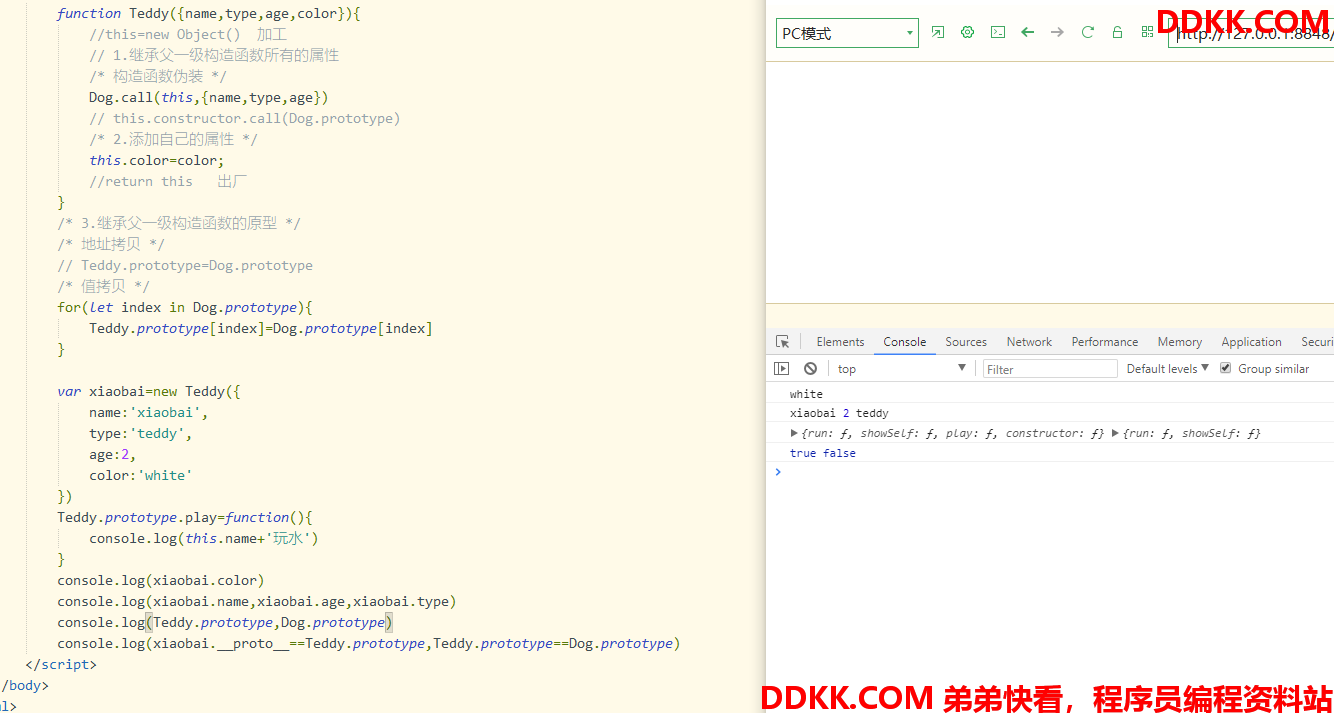Click the 'console.log(xiaobai.color)' line
Image resolution: width=1334 pixels, height=713 pixels.
pyautogui.click(x=161, y=580)
